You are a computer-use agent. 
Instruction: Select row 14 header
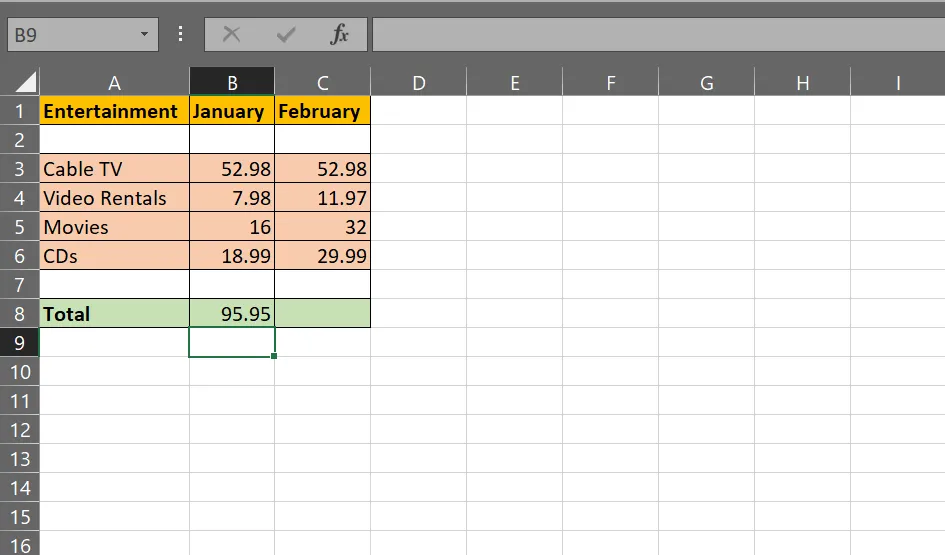(x=19, y=488)
